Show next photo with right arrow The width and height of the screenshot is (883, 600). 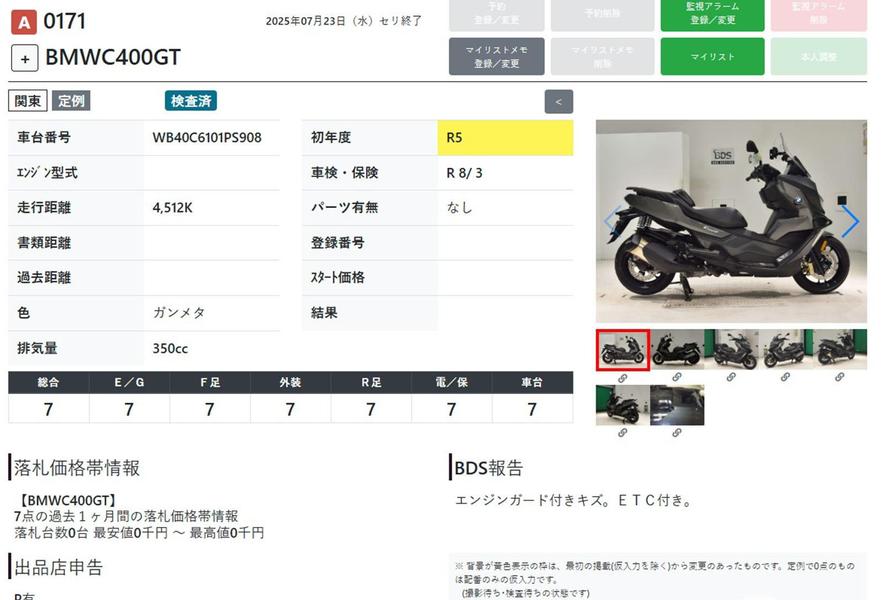(x=849, y=221)
